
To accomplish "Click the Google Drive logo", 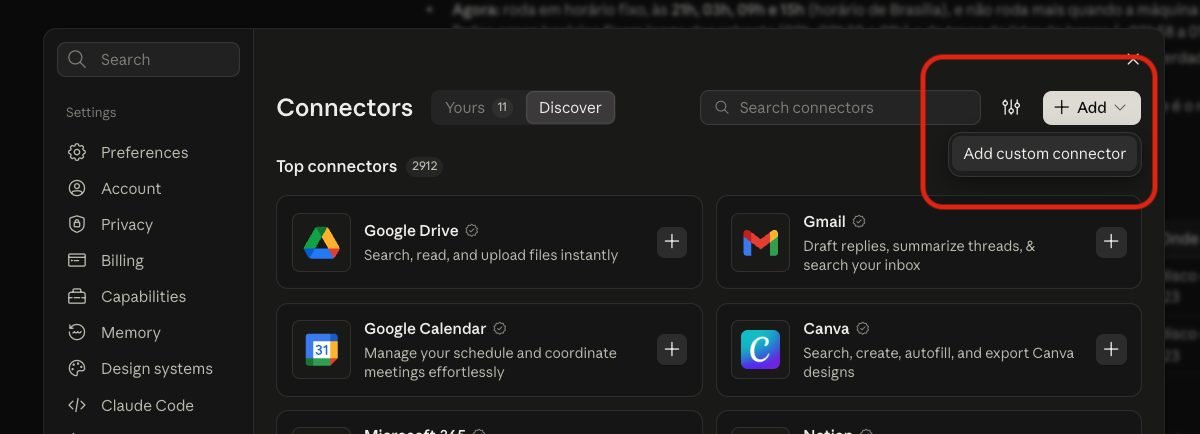I will click(x=321, y=242).
